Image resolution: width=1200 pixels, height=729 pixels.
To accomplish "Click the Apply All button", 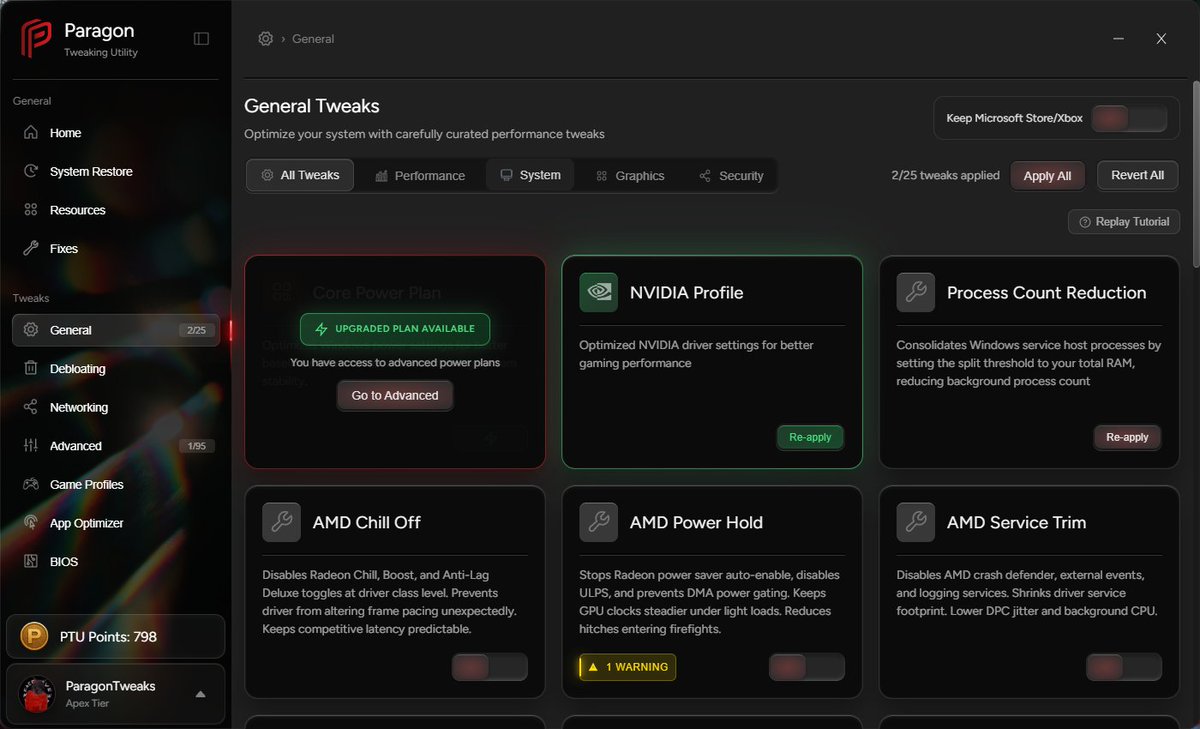I will [x=1047, y=175].
